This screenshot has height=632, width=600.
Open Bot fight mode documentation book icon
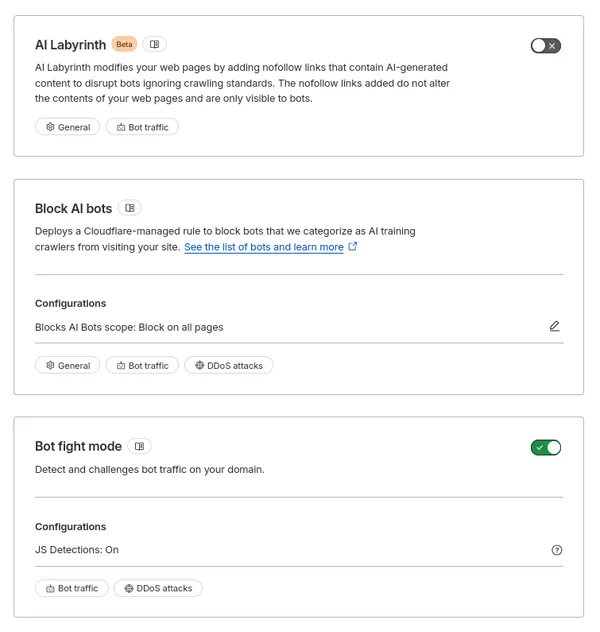point(139,446)
